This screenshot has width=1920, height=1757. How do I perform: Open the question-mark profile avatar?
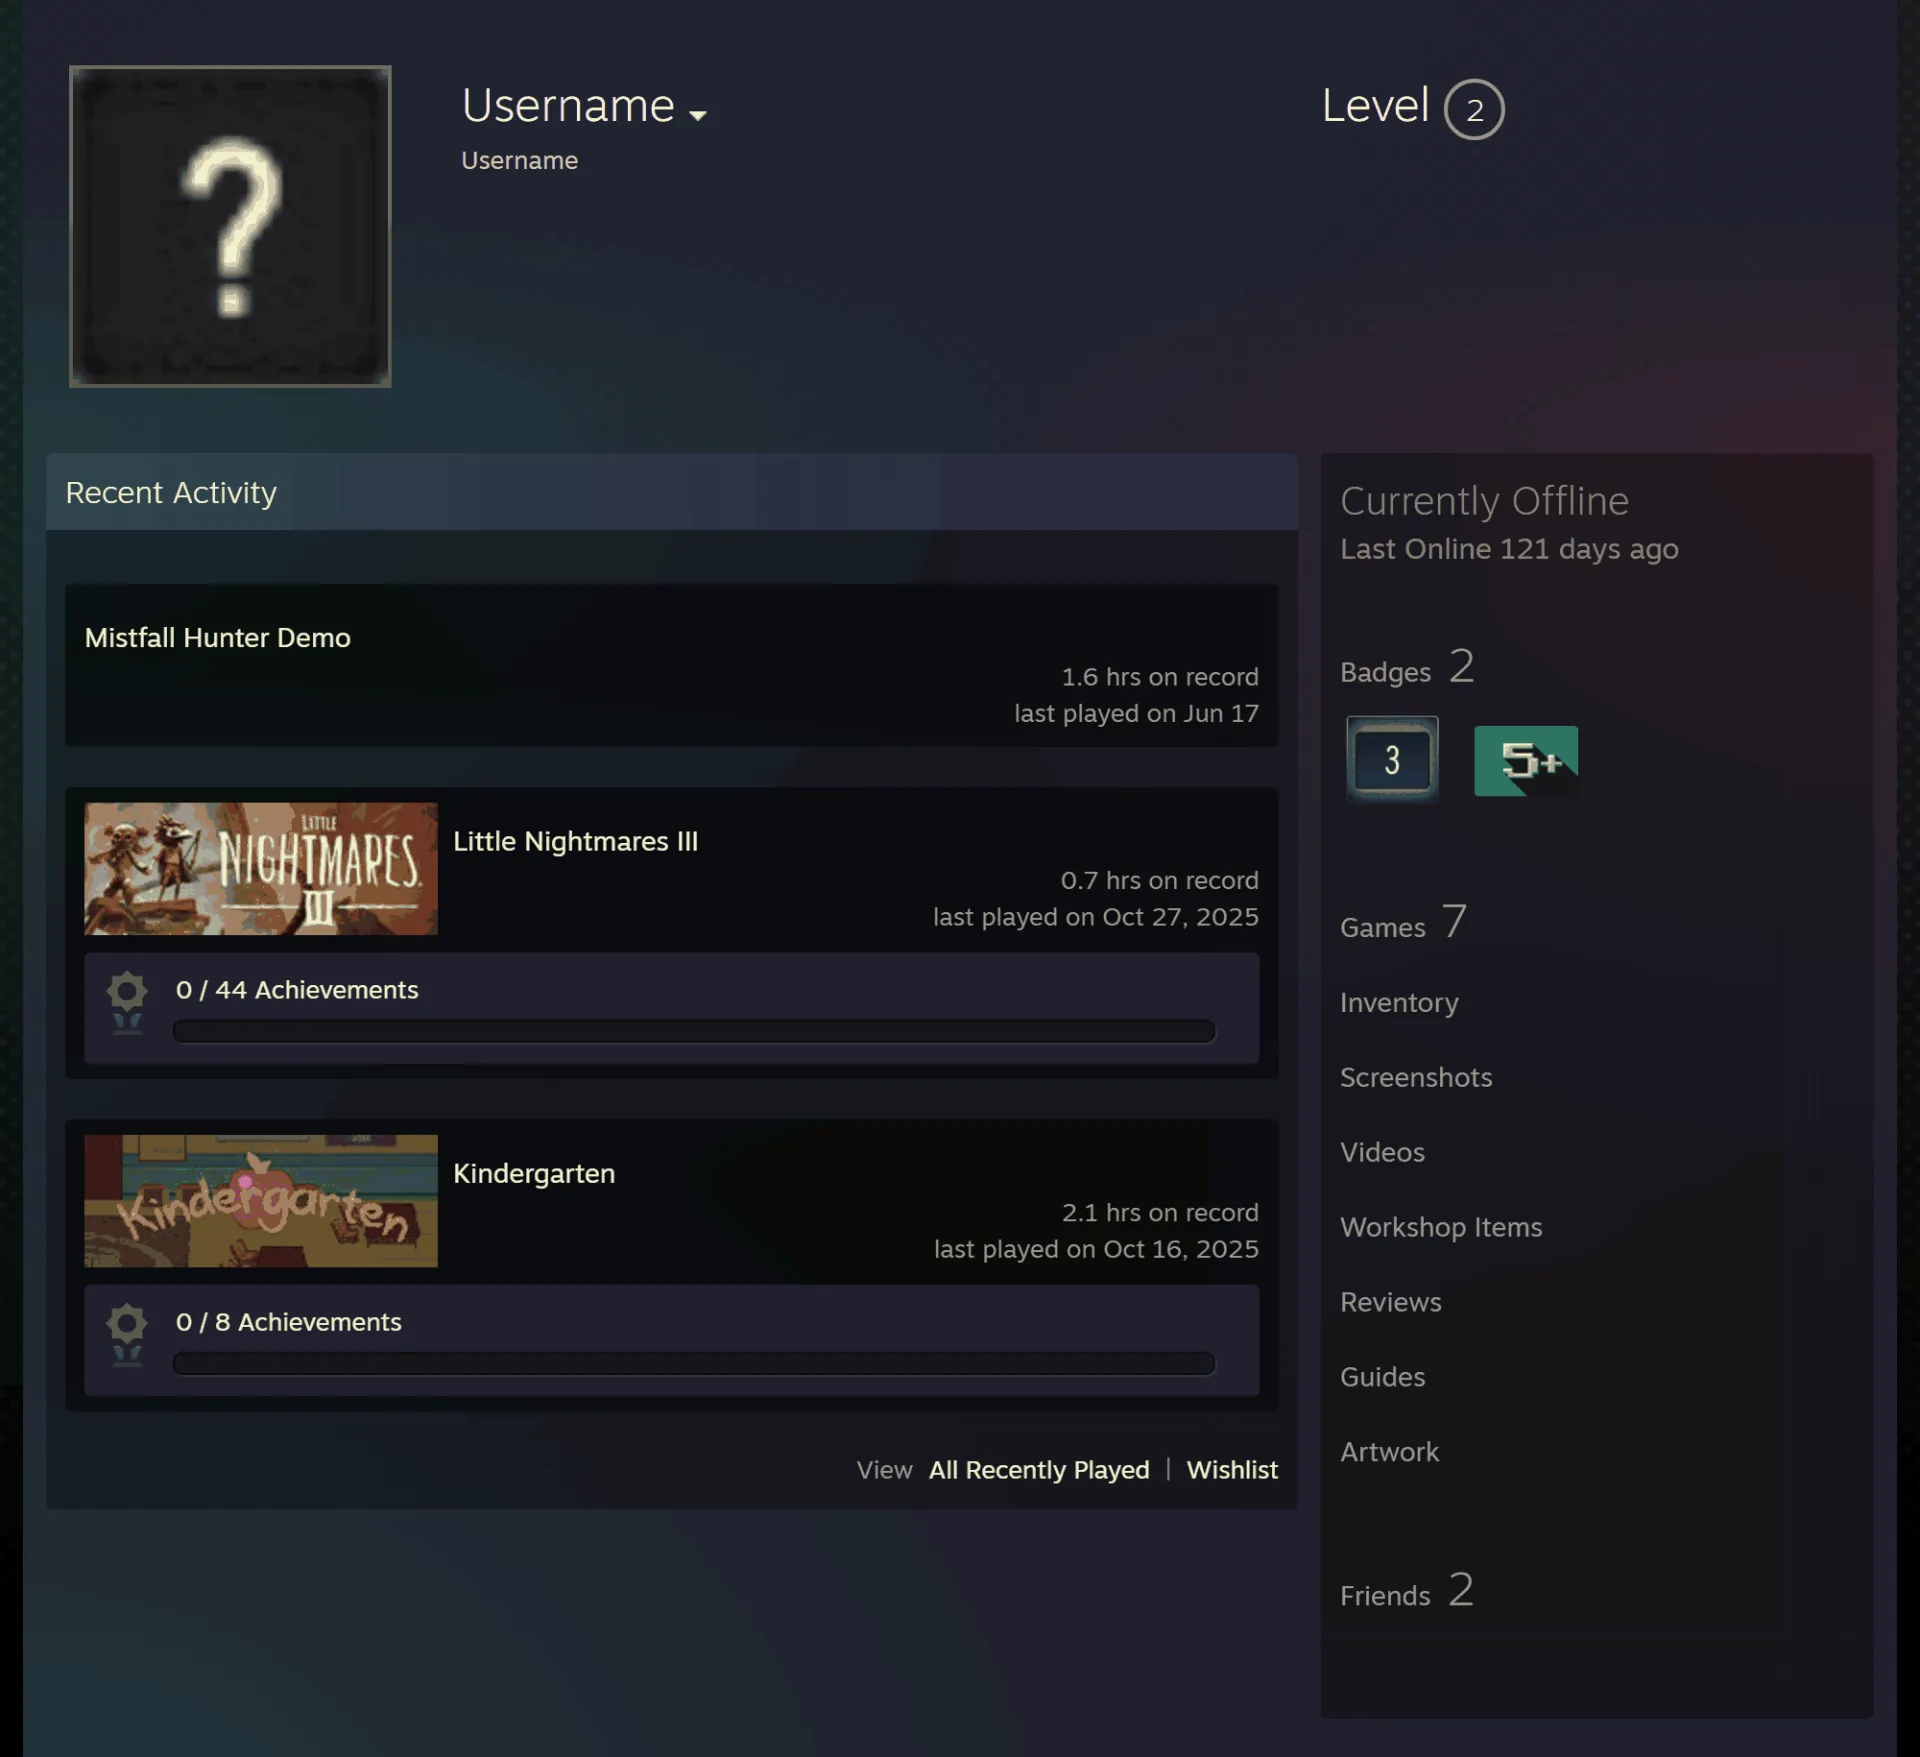(x=230, y=226)
